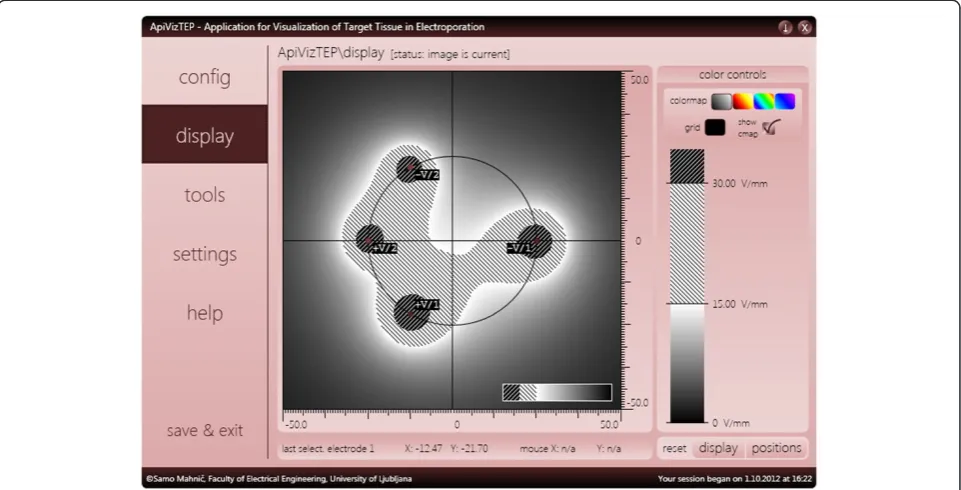
Task: Click the minimize arrow icon in title bar
Action: pos(785,28)
